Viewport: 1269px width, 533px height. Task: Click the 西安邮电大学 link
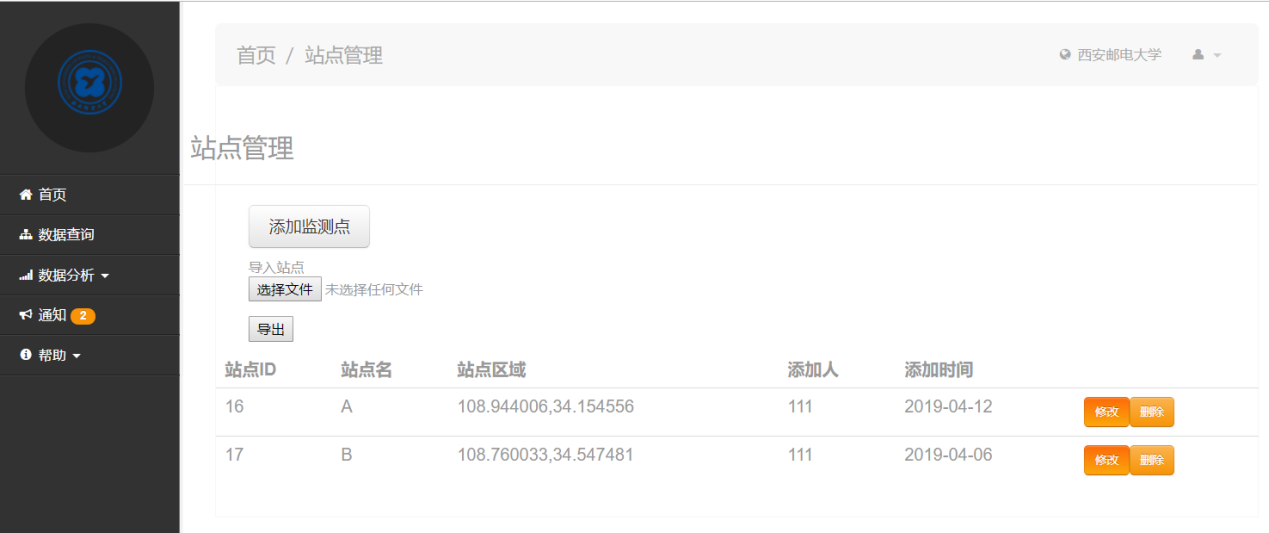pyautogui.click(x=1119, y=55)
